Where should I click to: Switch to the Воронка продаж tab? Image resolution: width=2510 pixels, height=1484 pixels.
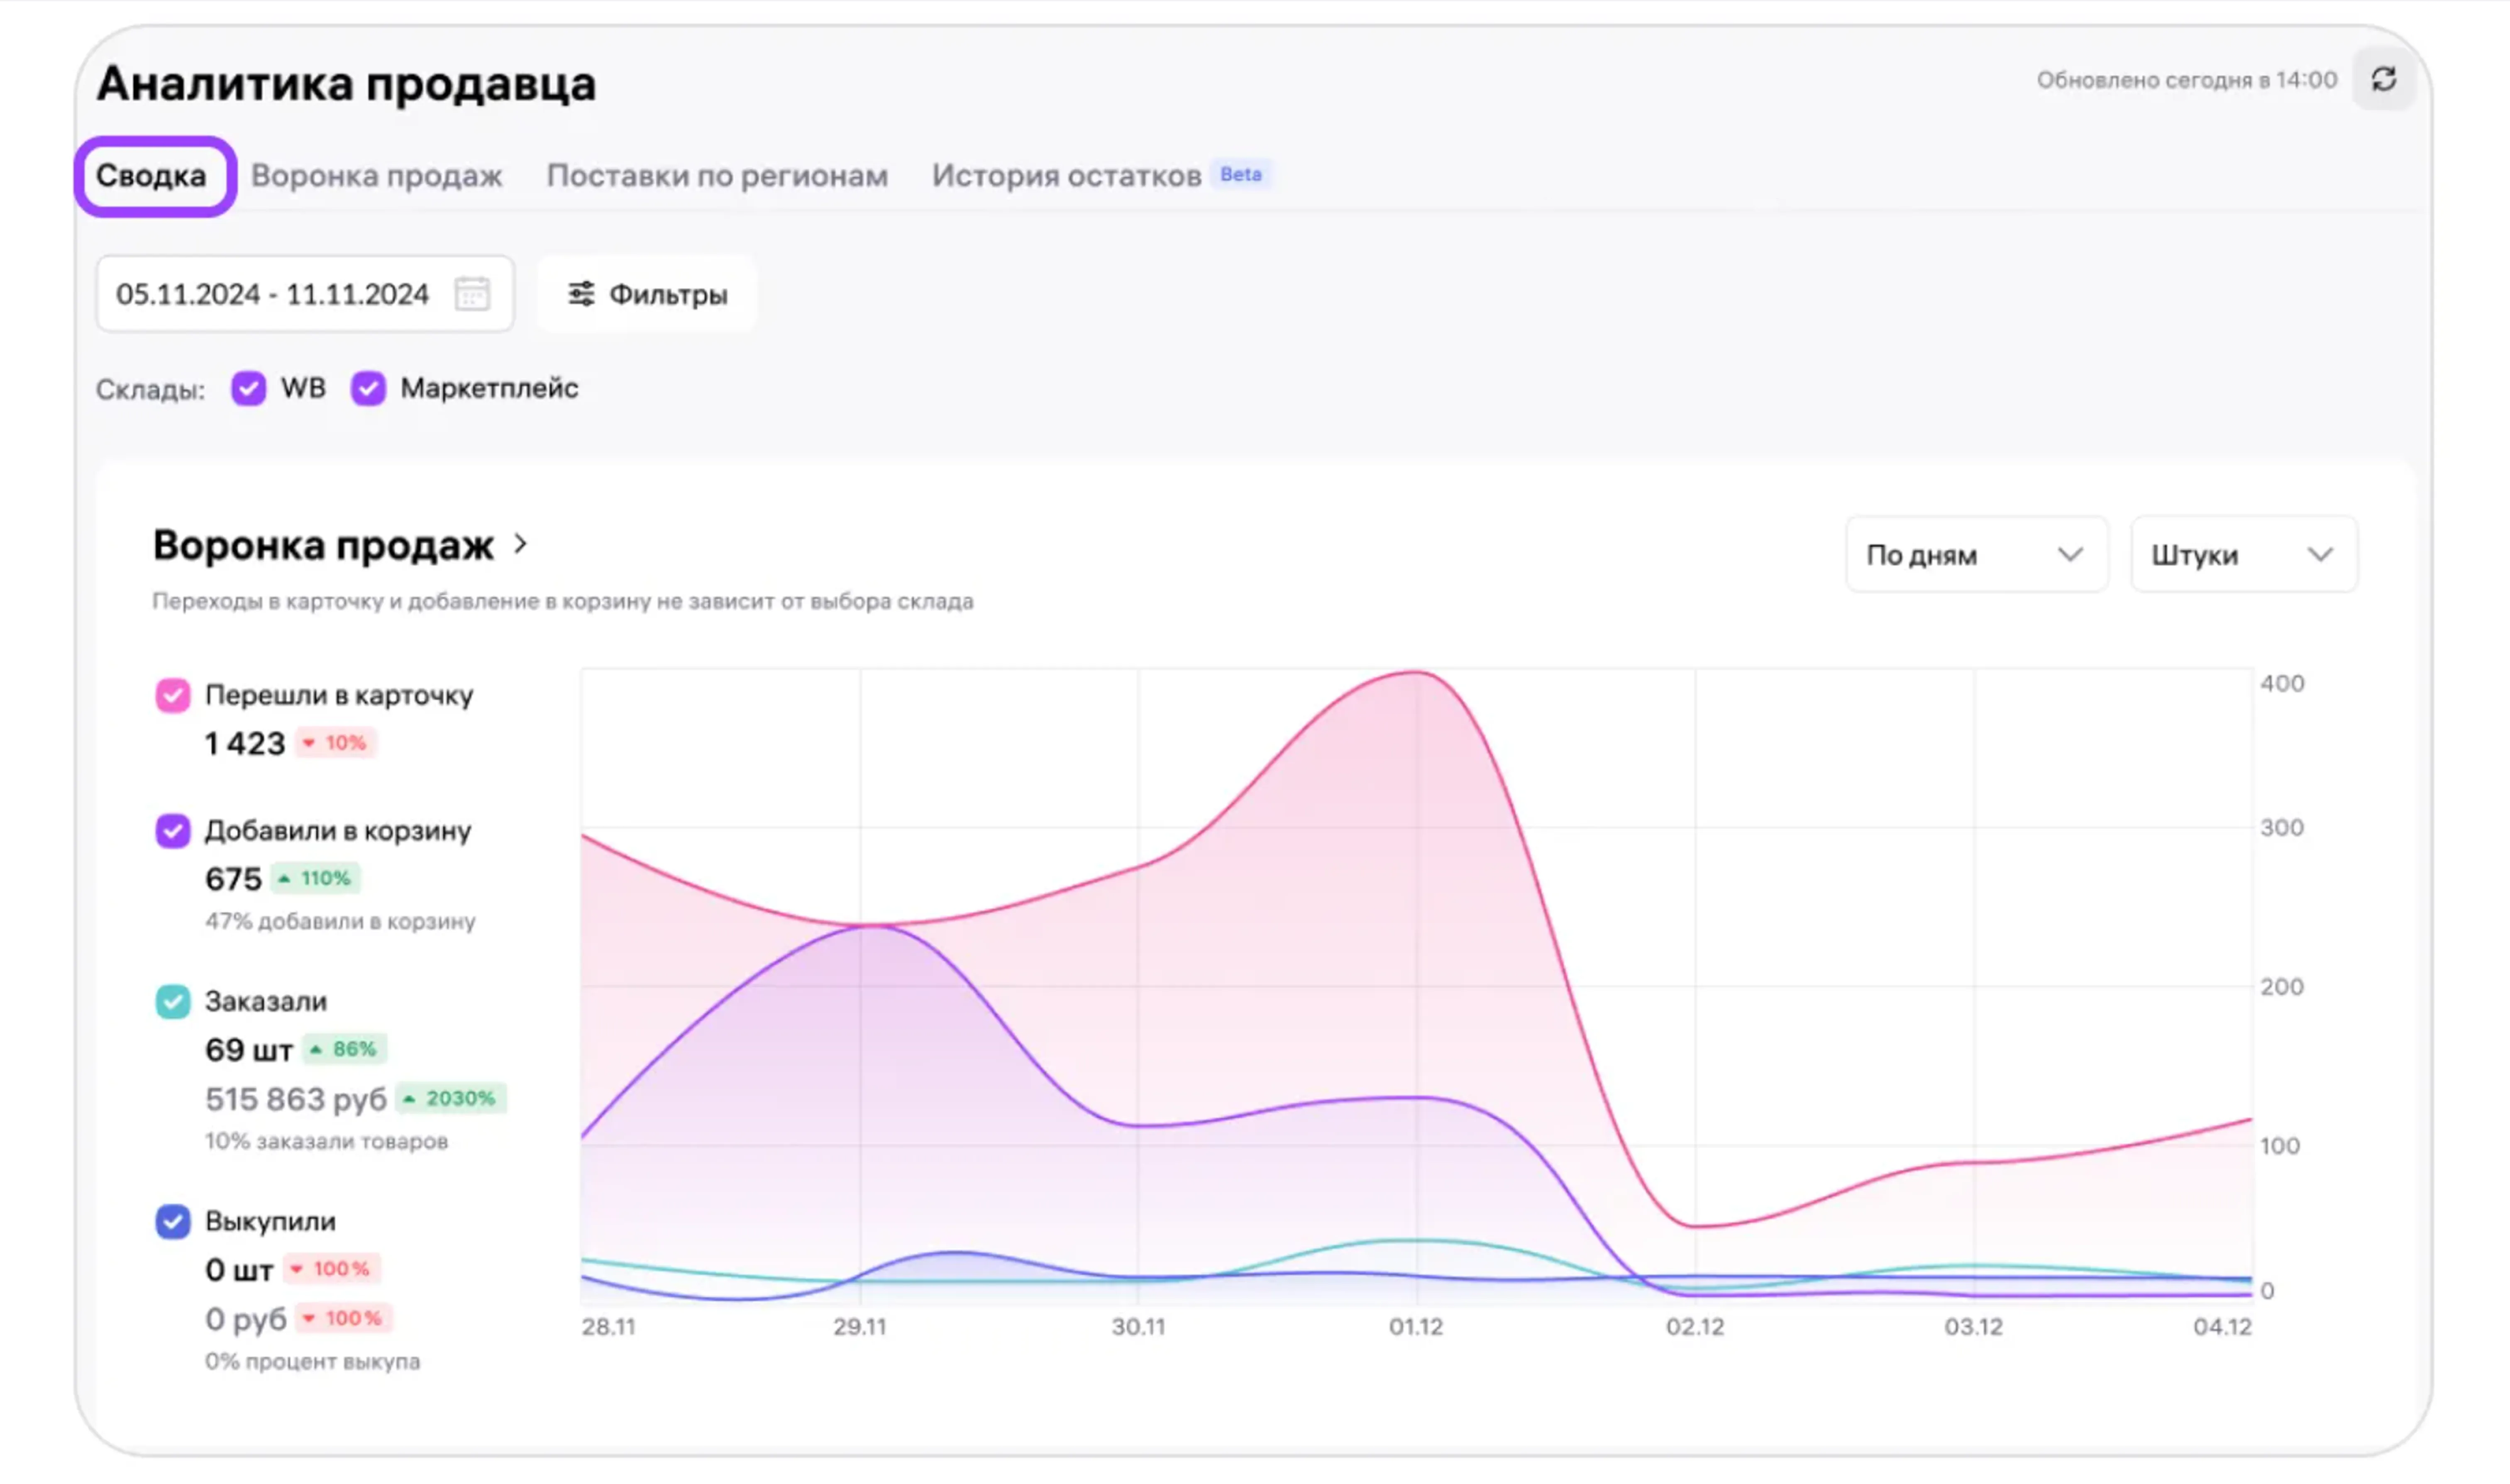coord(376,176)
